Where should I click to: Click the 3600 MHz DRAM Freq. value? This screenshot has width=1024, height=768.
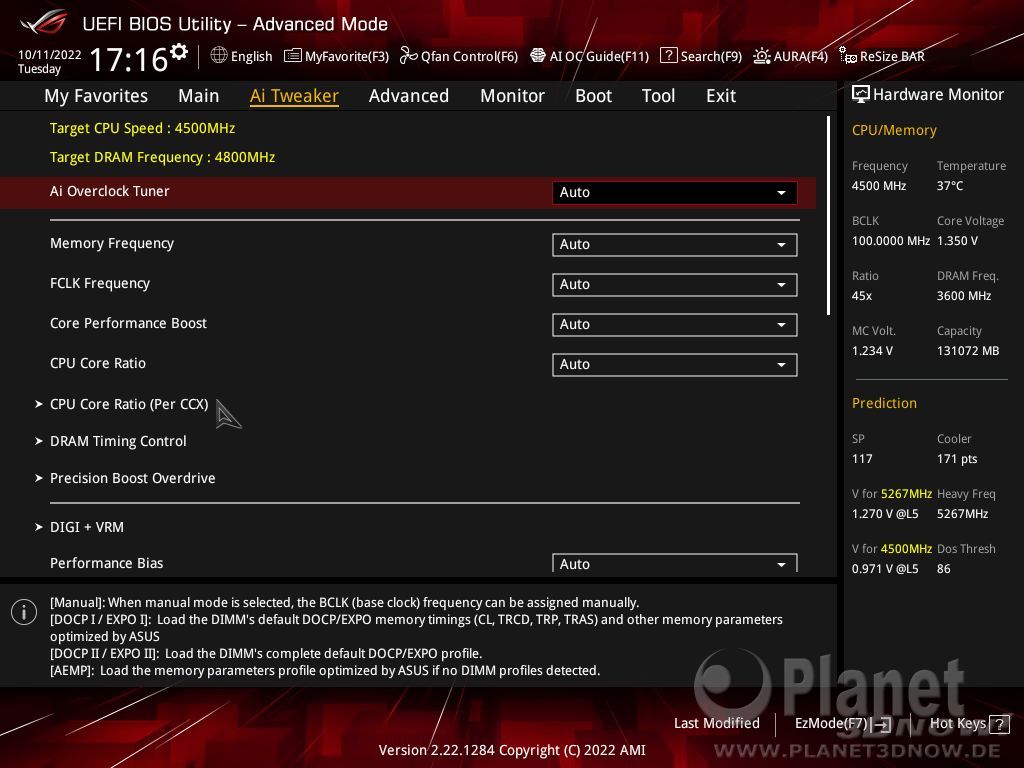(x=964, y=296)
